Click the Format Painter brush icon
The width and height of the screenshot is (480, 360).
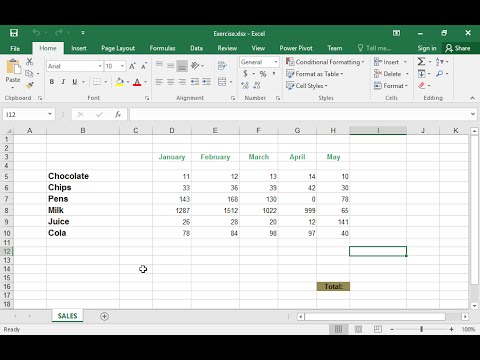pos(30,85)
